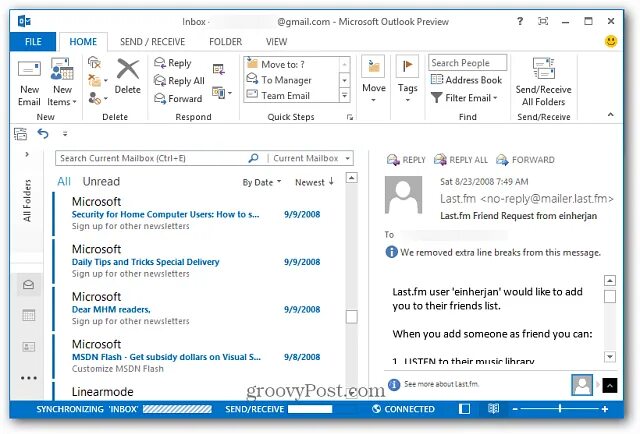The width and height of the screenshot is (640, 434).
Task: Expand the people pane arrow
Action: (610, 385)
